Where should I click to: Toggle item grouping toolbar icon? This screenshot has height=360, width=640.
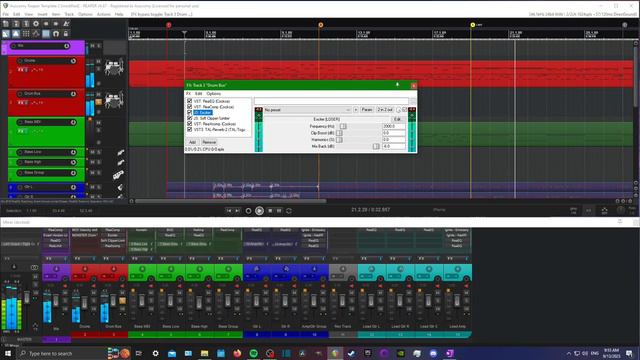pos(16,34)
